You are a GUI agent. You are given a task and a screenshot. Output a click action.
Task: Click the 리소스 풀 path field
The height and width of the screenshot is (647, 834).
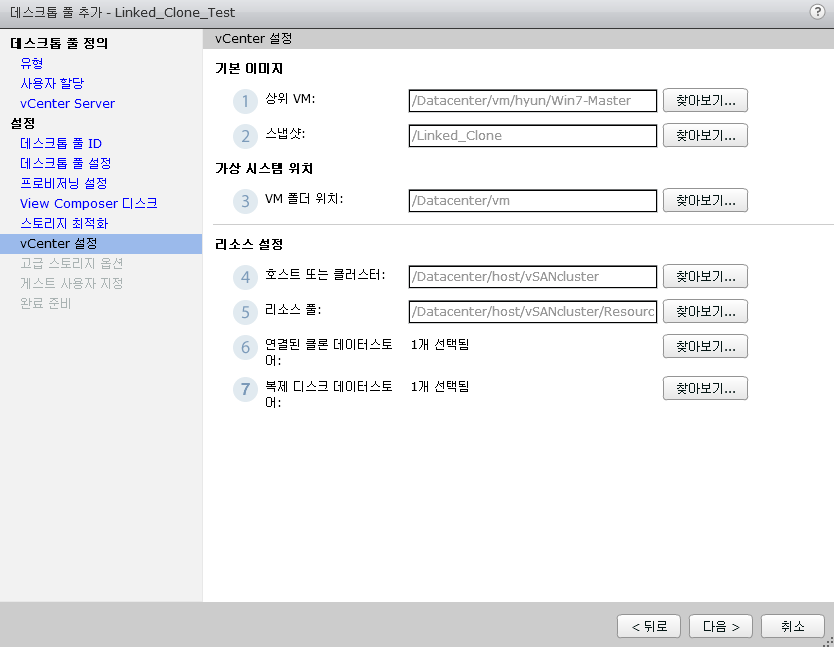[532, 312]
